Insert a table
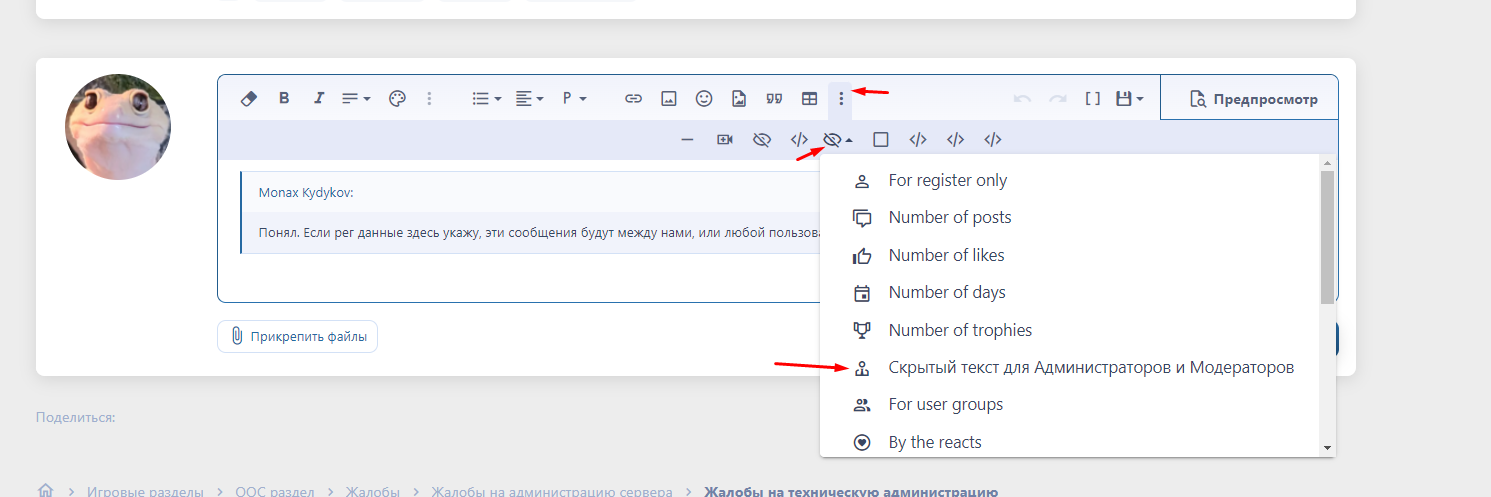 (809, 99)
